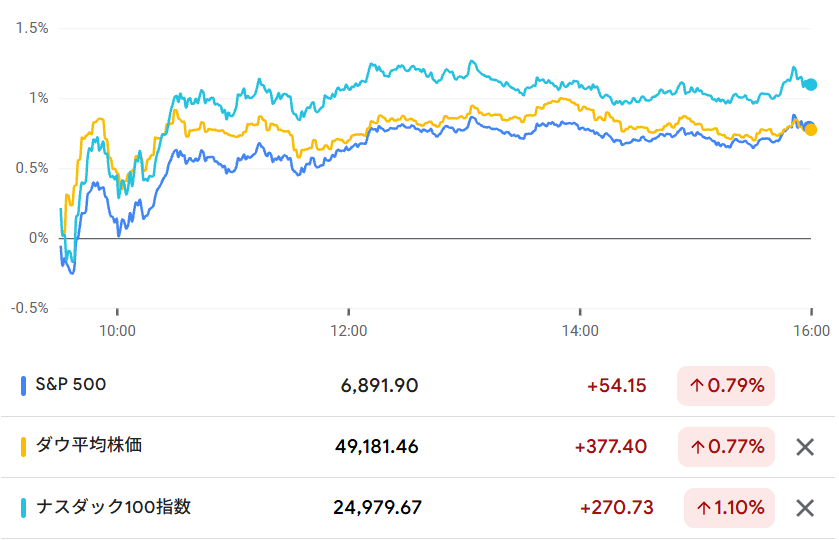
Task: Click the yellow ダウ平均株価 color marker
Action: click(x=23, y=446)
